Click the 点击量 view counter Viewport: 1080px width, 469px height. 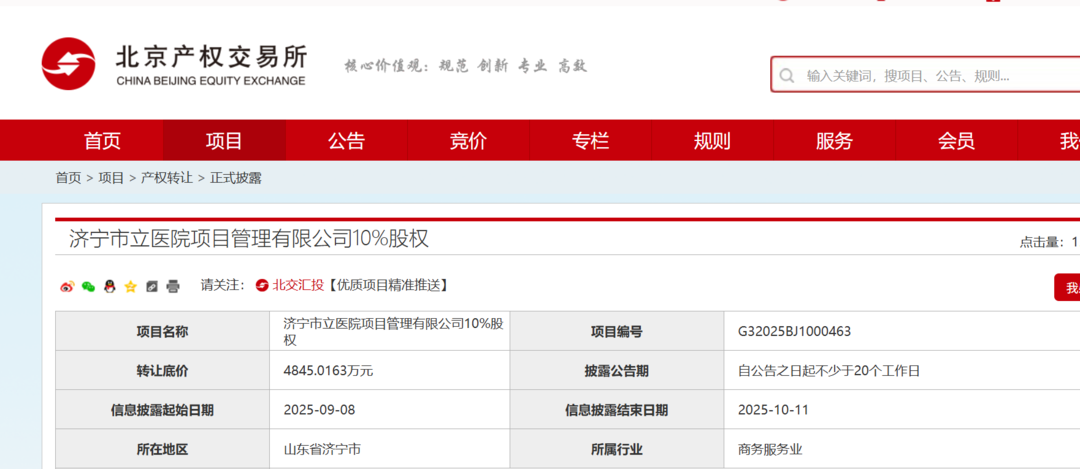point(1049,242)
